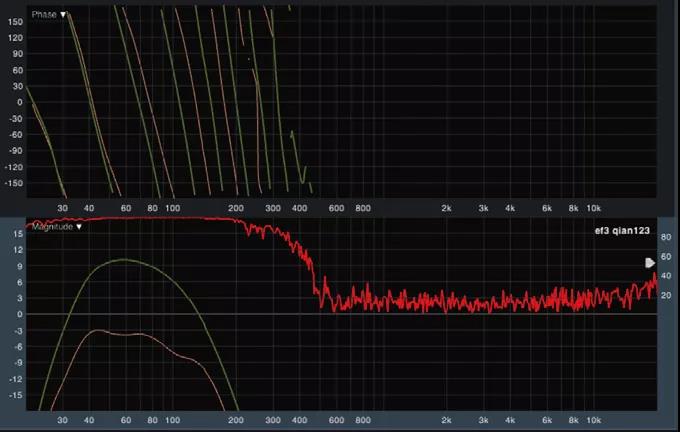Click the -15 dB label on Magnitude axis
This screenshot has width=680, height=432.
[x=16, y=395]
